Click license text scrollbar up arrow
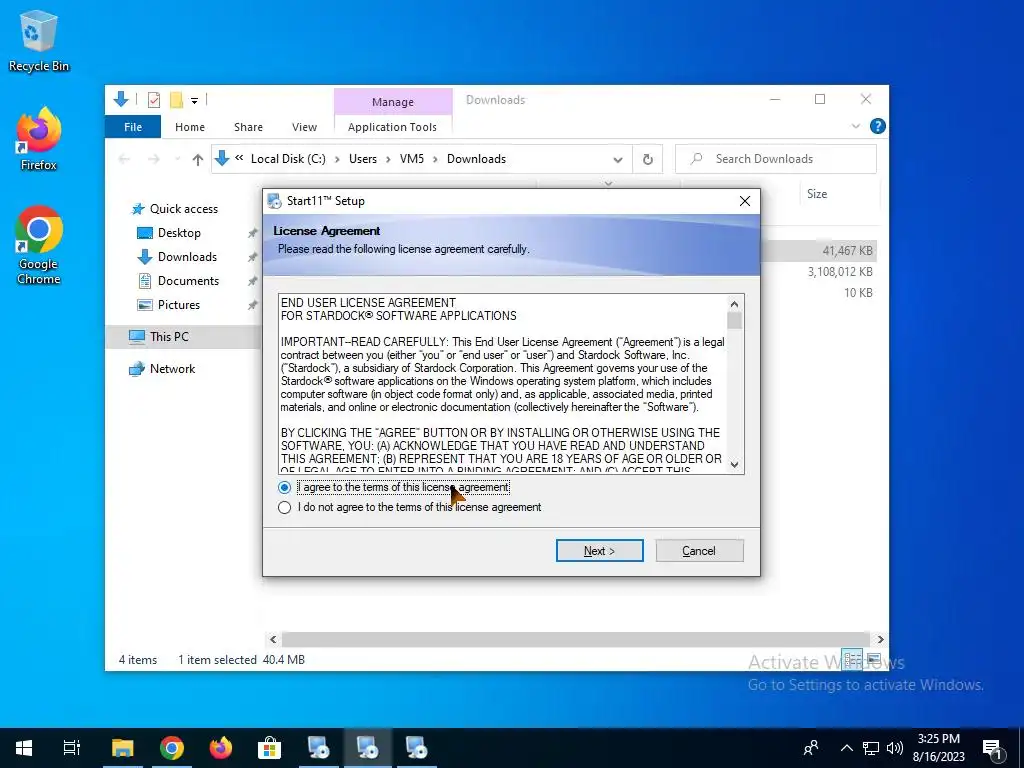This screenshot has height=768, width=1024. point(734,304)
